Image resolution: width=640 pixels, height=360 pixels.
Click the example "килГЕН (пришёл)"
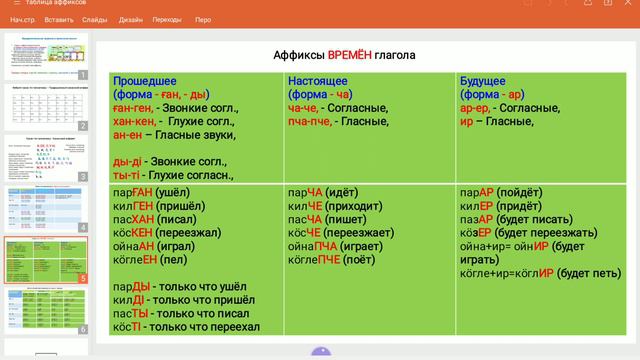159,206
